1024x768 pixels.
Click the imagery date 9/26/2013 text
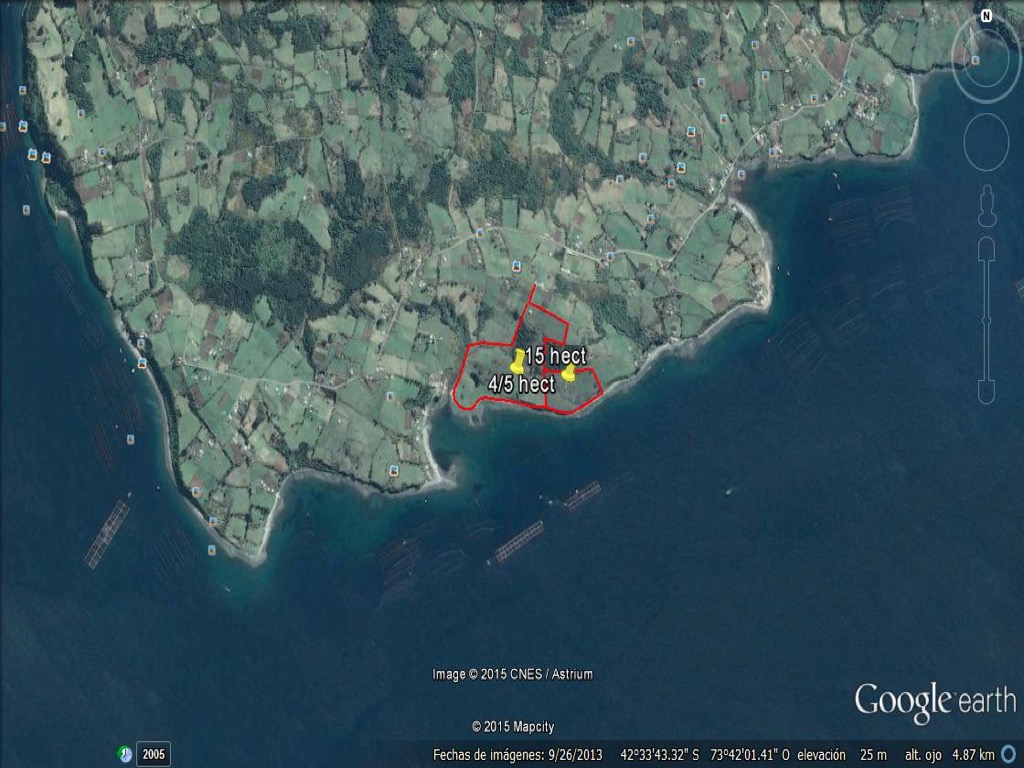coord(517,754)
